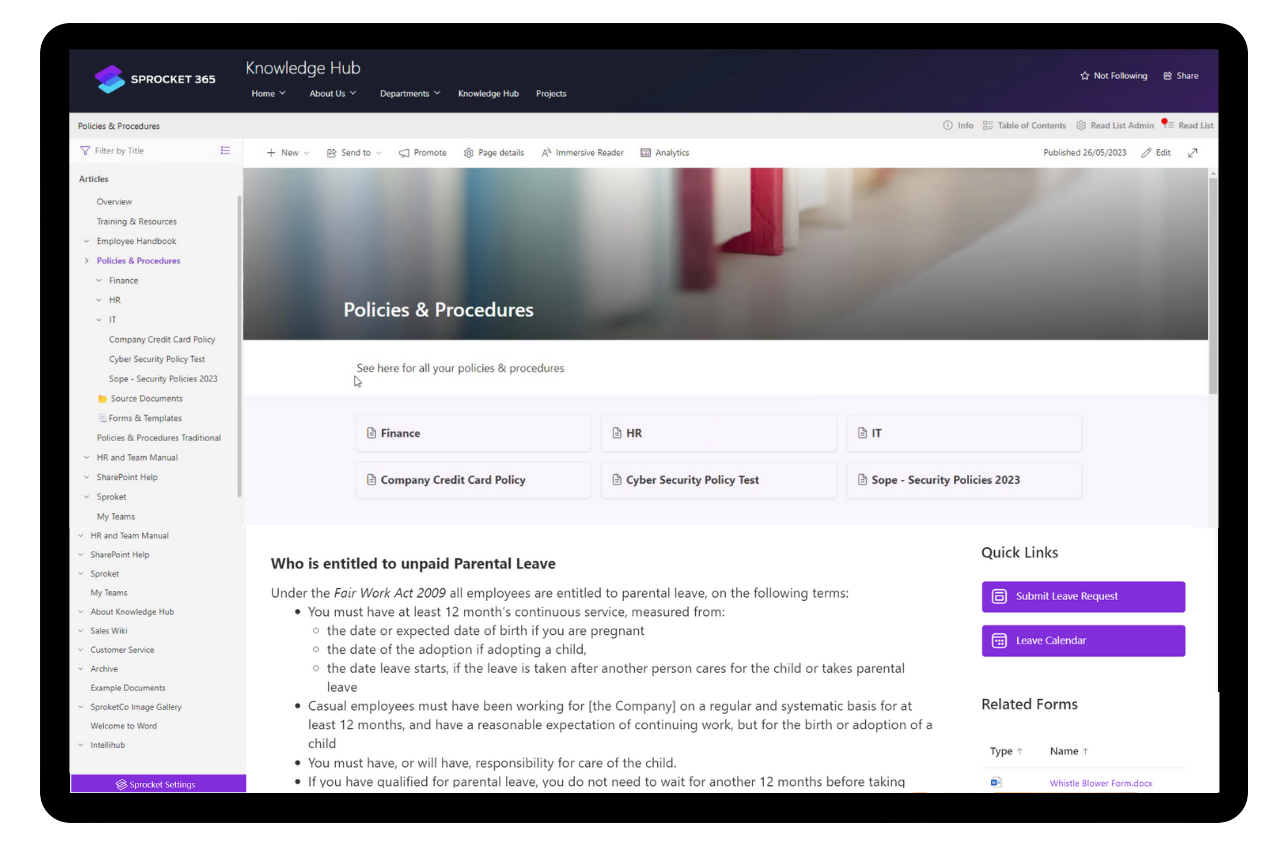Toggle the Not Following status

pos(1113,75)
